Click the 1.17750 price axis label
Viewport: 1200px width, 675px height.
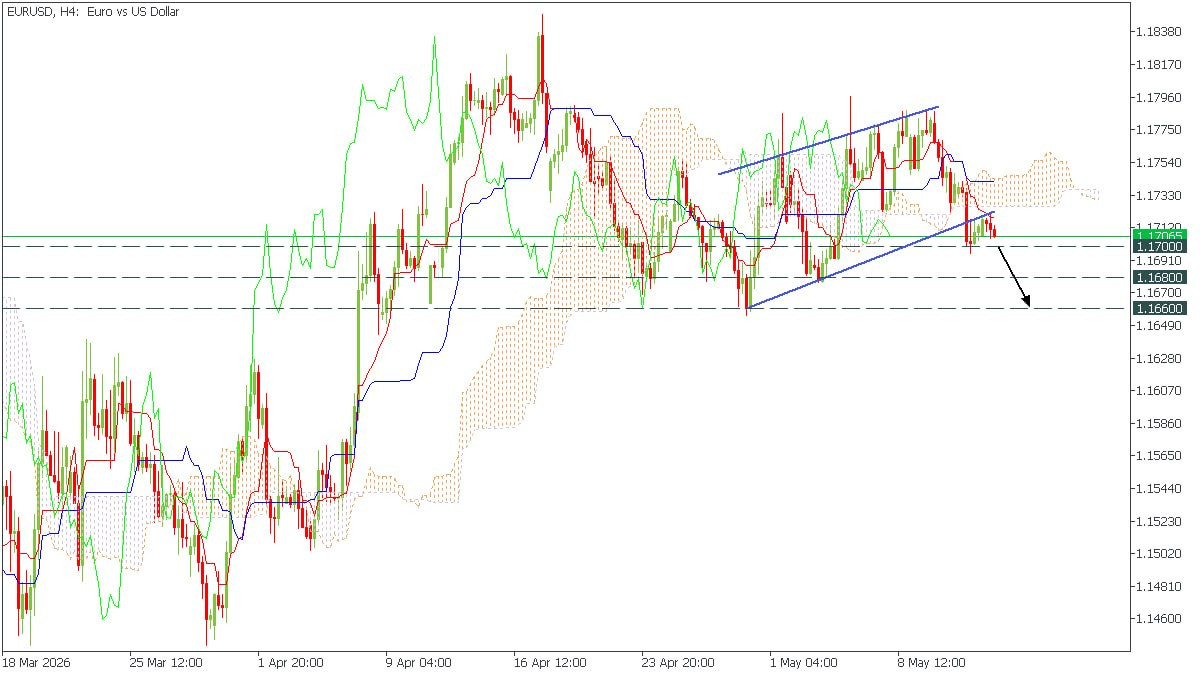pyautogui.click(x=1160, y=130)
